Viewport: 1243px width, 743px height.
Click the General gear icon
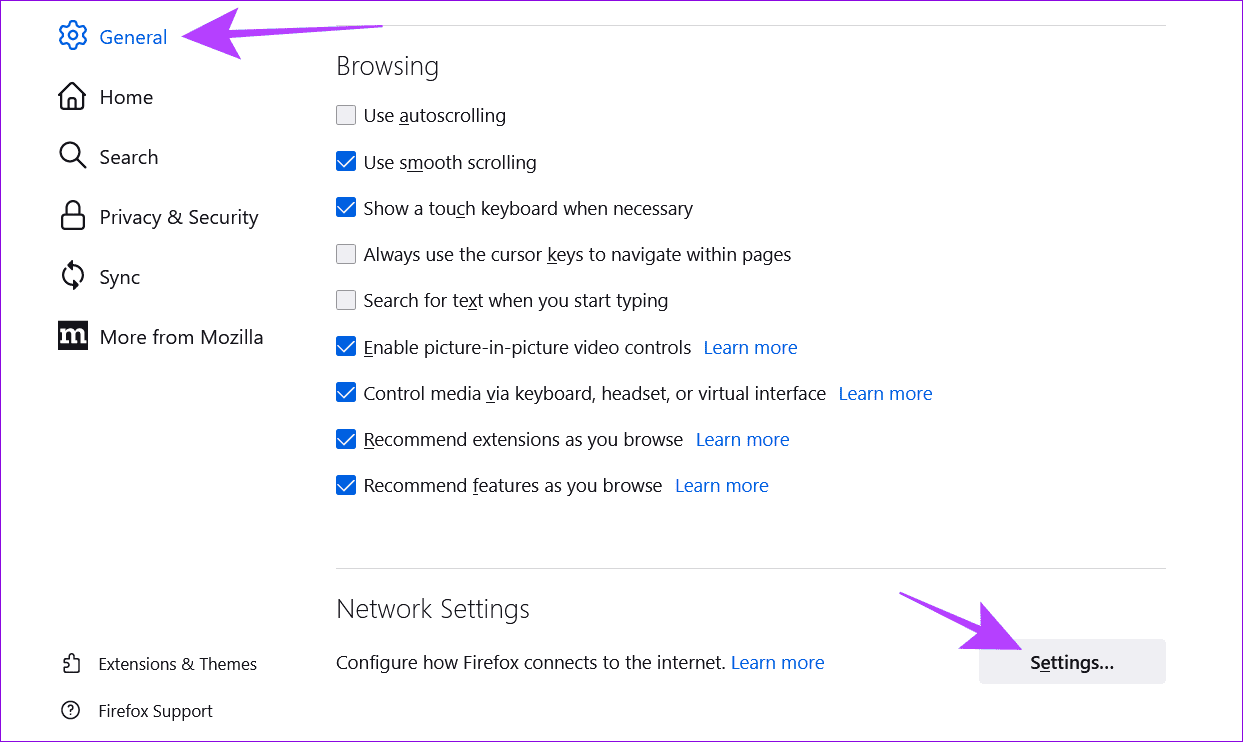(73, 36)
